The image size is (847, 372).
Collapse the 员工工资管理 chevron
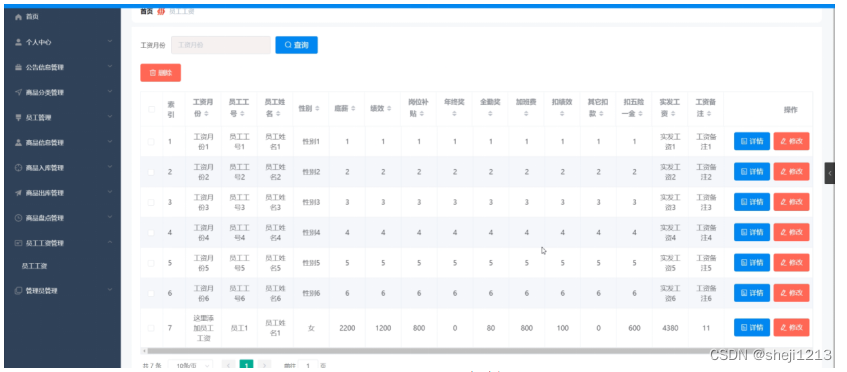110,242
